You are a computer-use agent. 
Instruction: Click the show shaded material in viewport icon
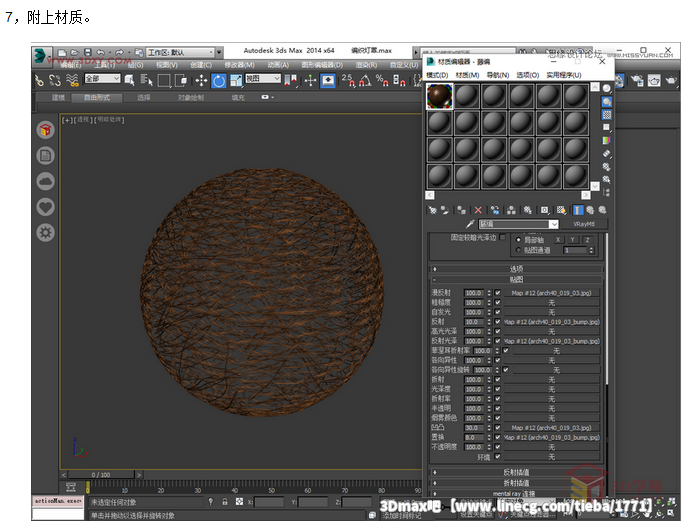561,210
